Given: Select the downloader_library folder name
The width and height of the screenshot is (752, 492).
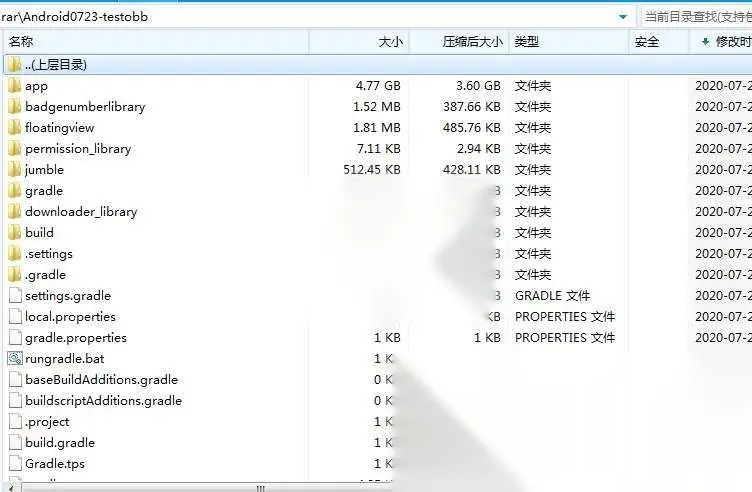Looking at the screenshot, I should tap(81, 211).
